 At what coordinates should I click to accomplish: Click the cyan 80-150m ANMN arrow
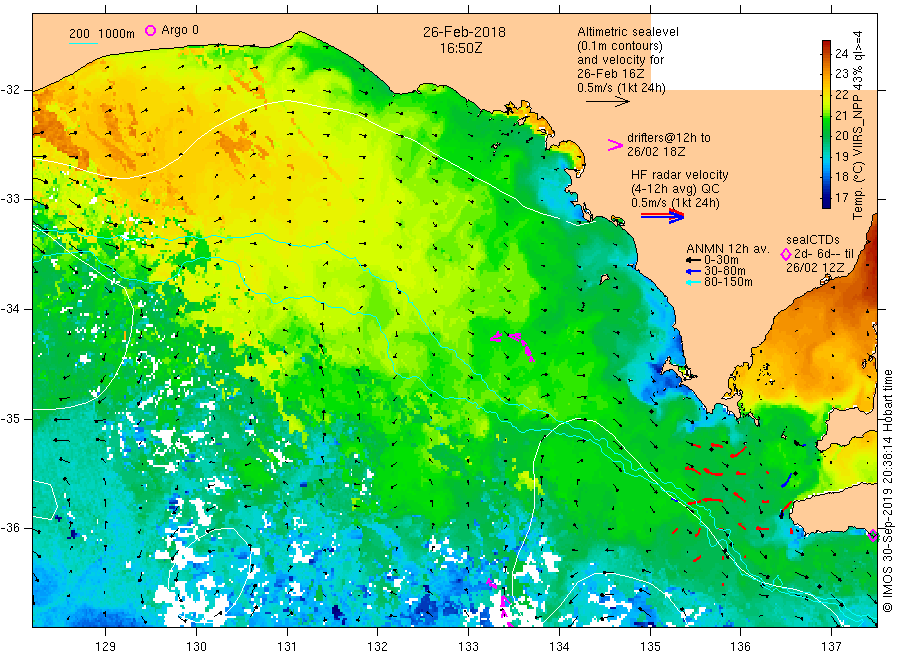pyautogui.click(x=693, y=282)
